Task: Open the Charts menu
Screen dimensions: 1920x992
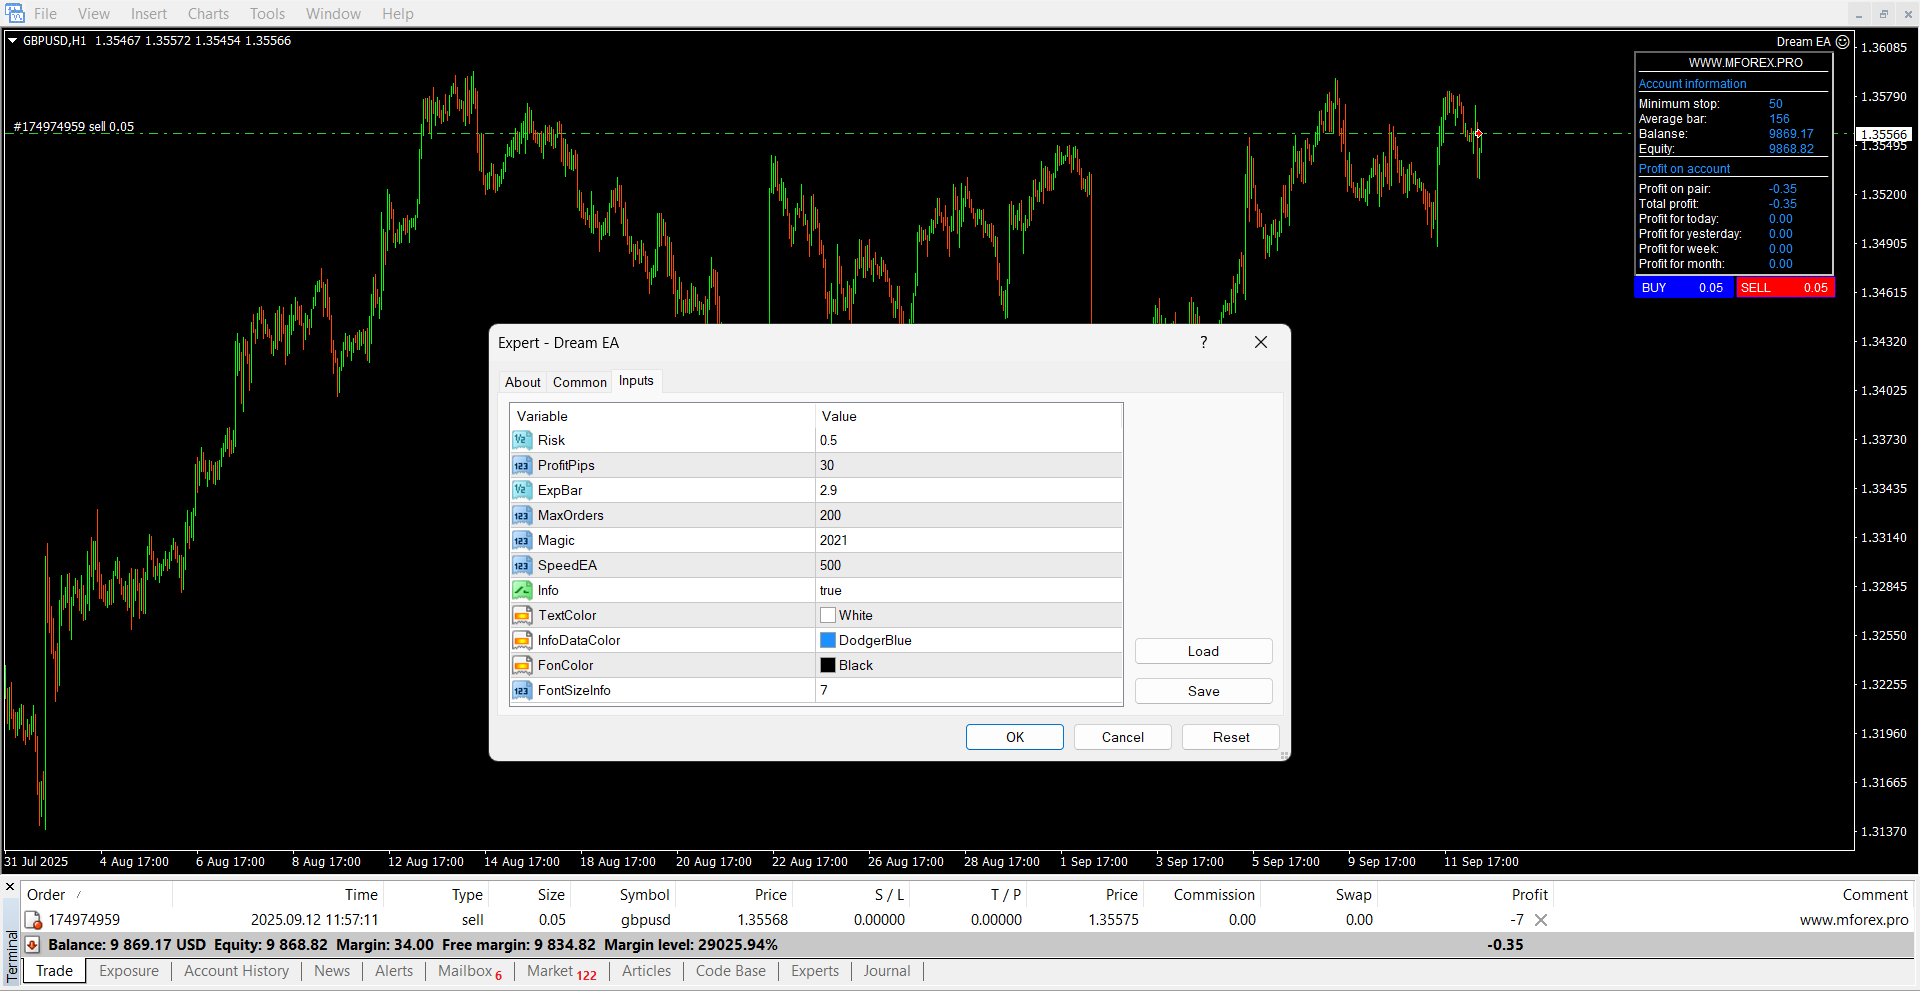Action: coord(208,14)
